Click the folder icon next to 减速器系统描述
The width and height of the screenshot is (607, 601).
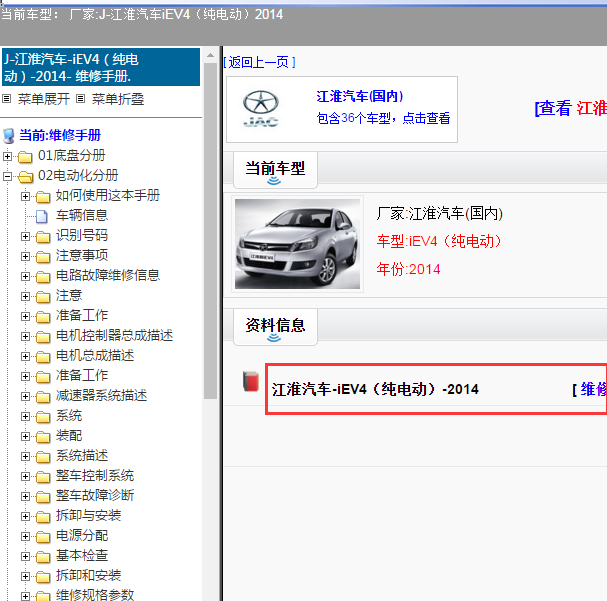coord(43,397)
